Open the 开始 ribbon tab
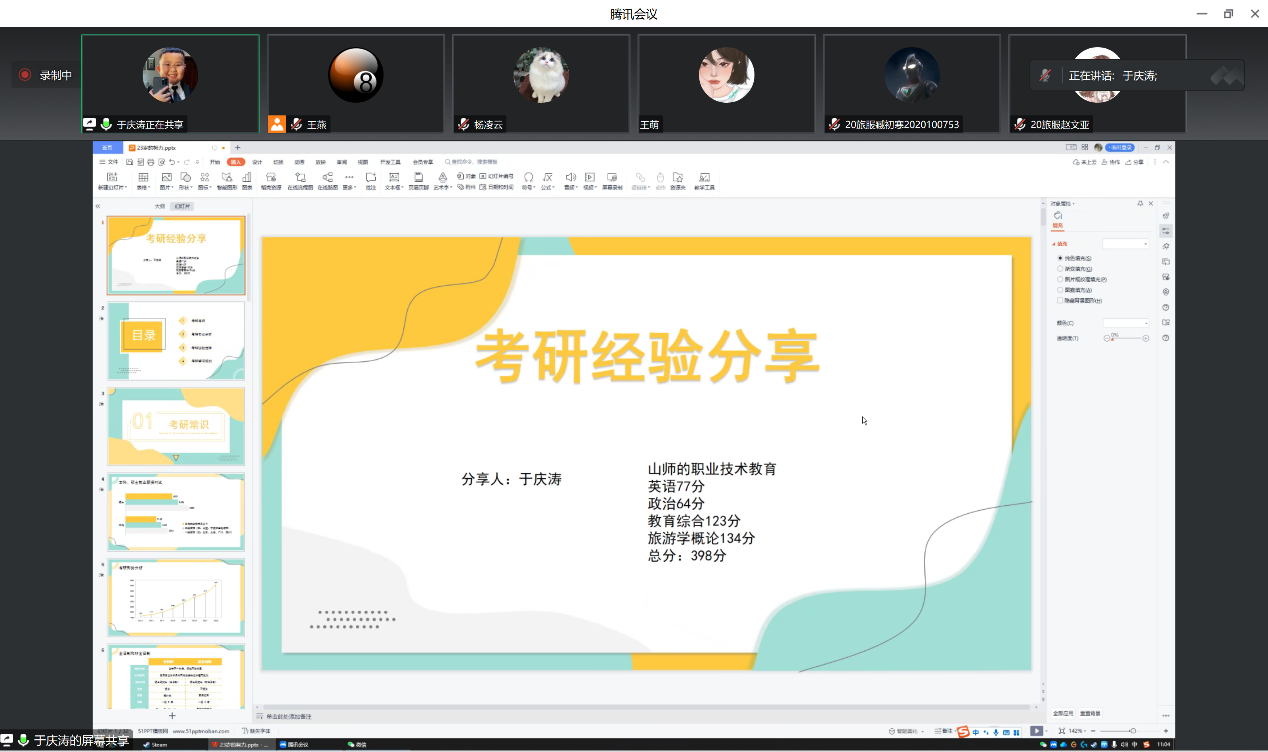Viewport: 1268px width, 752px height. coord(215,161)
